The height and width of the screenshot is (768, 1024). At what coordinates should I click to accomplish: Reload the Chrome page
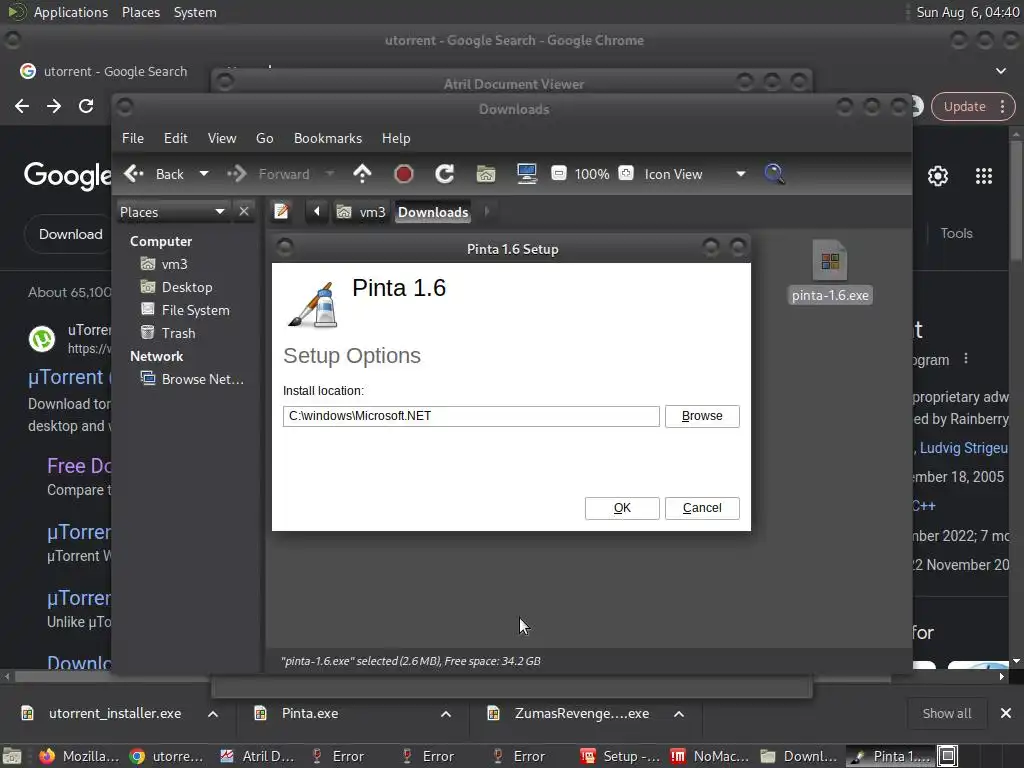[86, 106]
